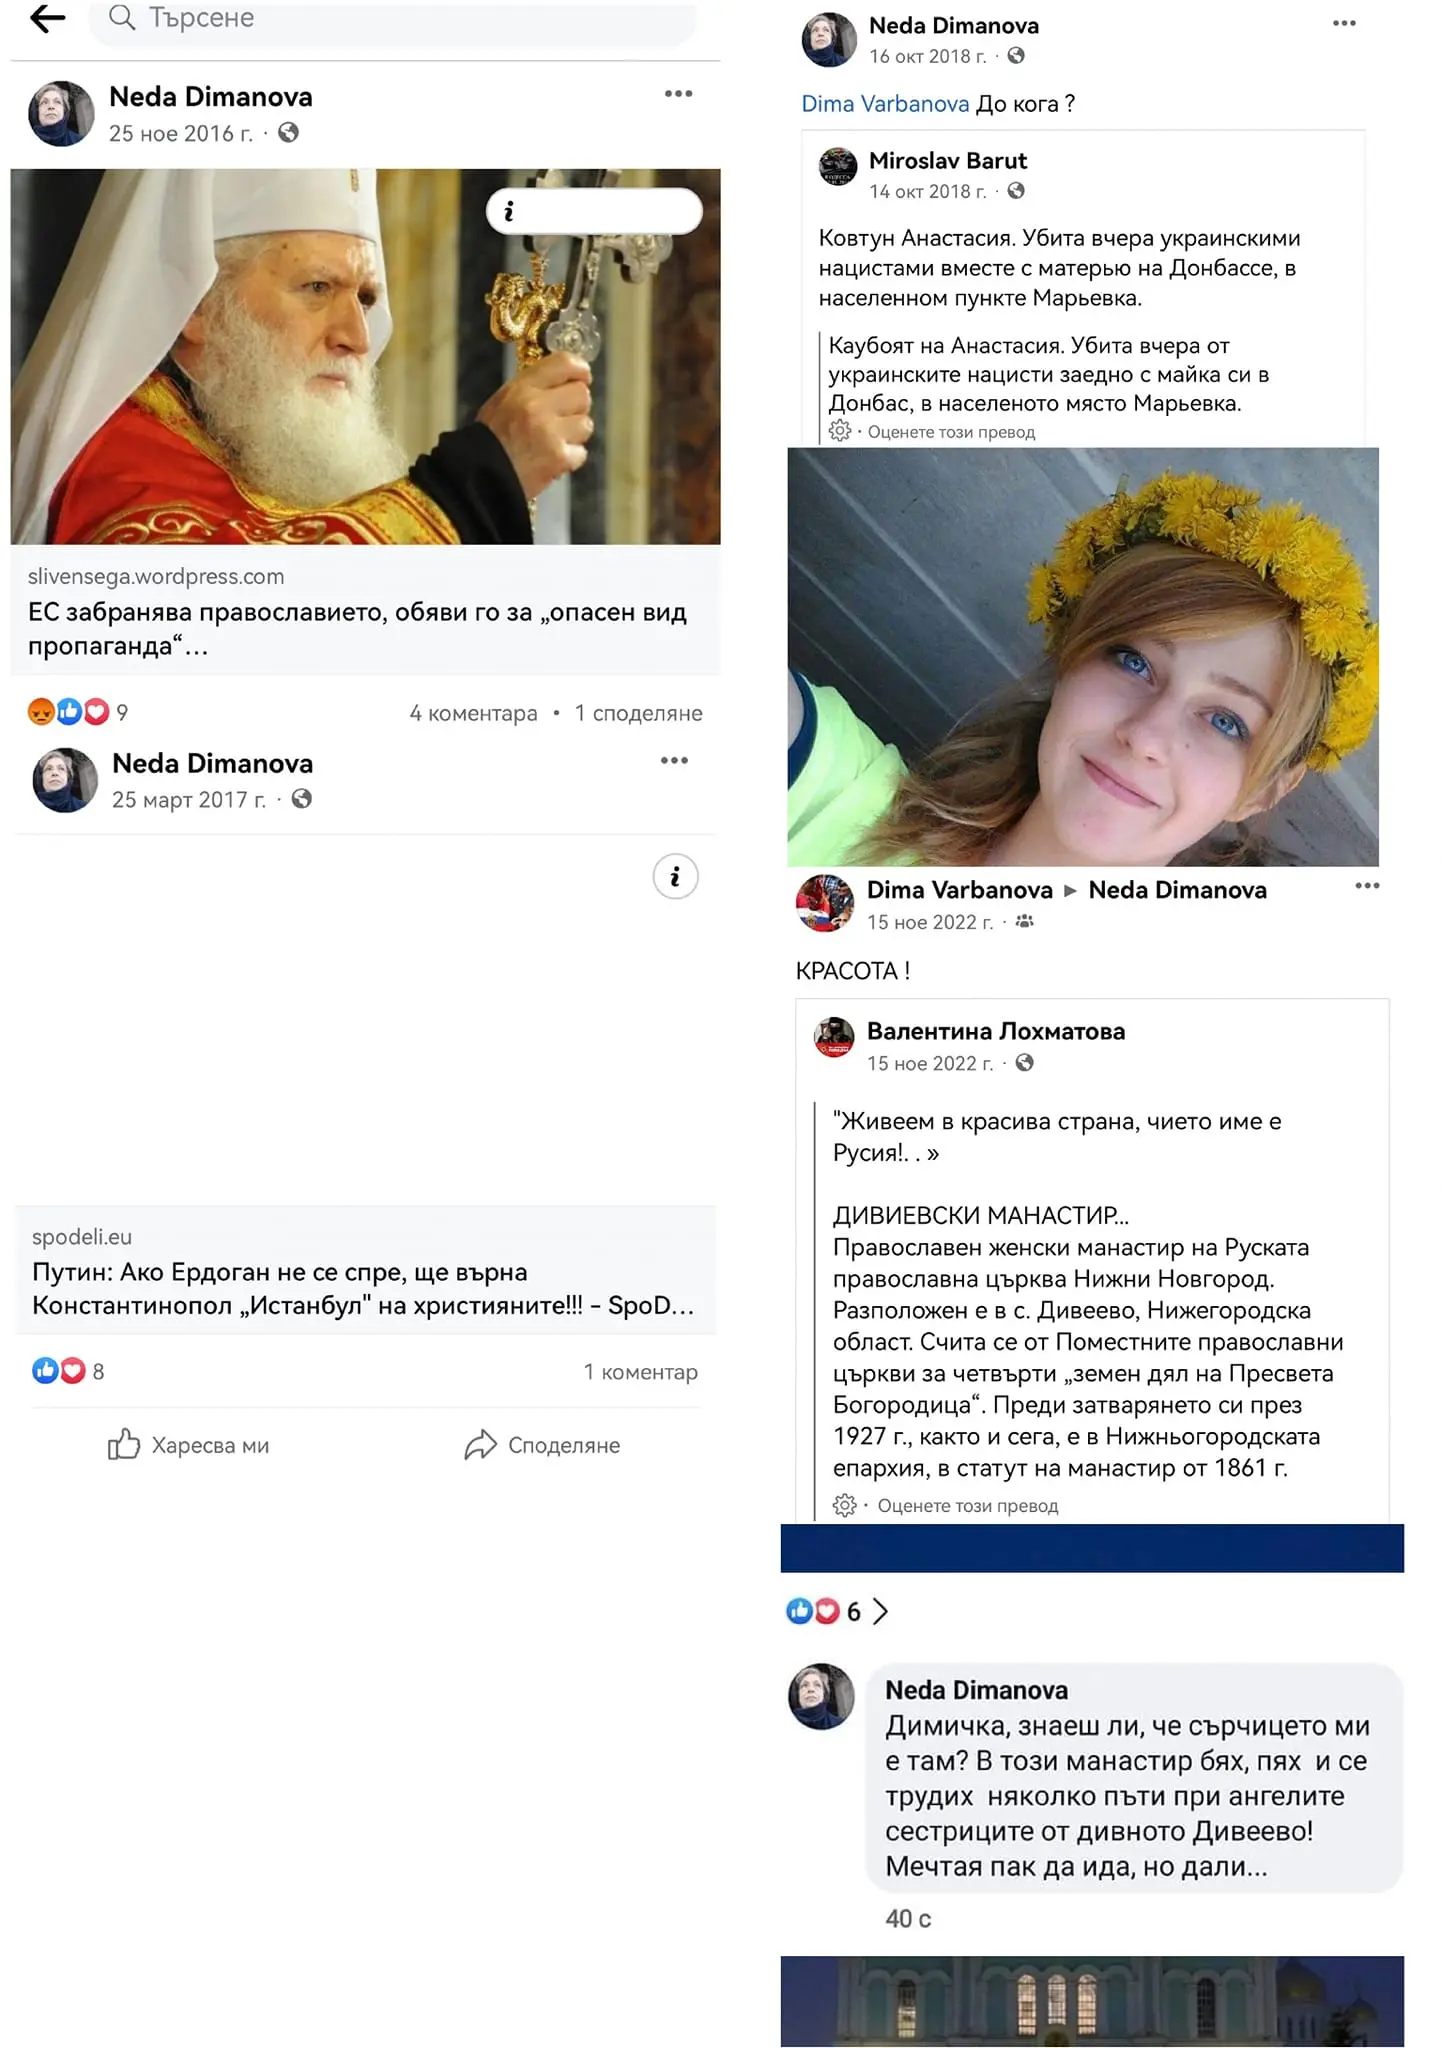
Task: Tap the back arrow icon
Action: pyautogui.click(x=47, y=18)
